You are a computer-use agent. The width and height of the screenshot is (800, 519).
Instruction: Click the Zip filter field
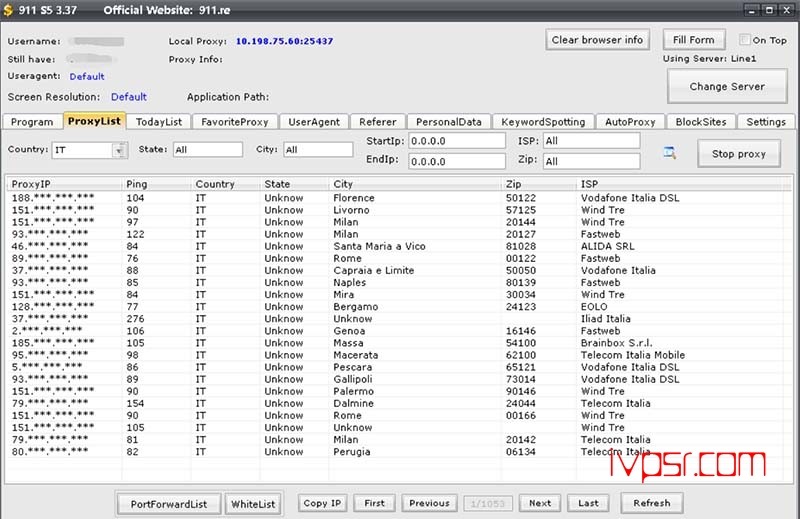pos(591,161)
